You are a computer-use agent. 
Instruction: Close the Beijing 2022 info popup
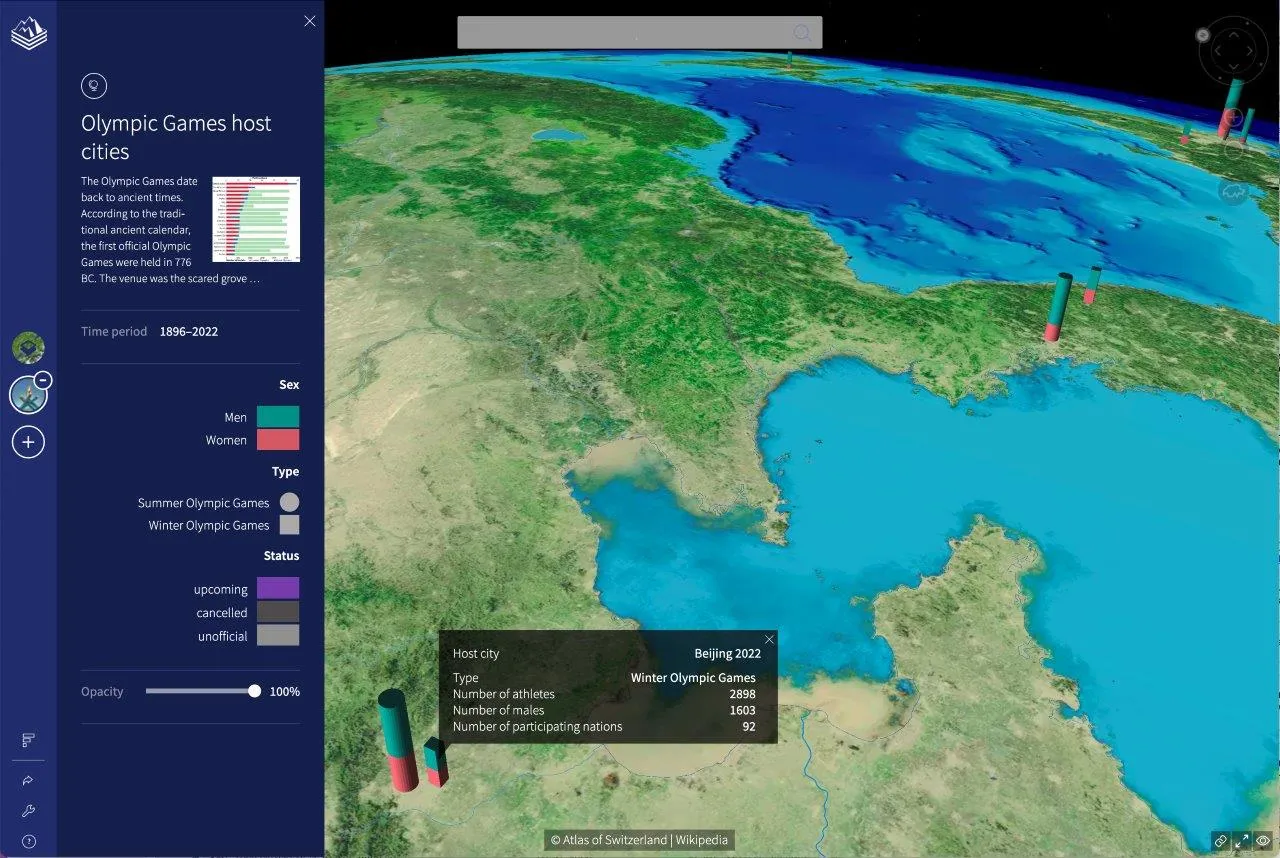[769, 639]
